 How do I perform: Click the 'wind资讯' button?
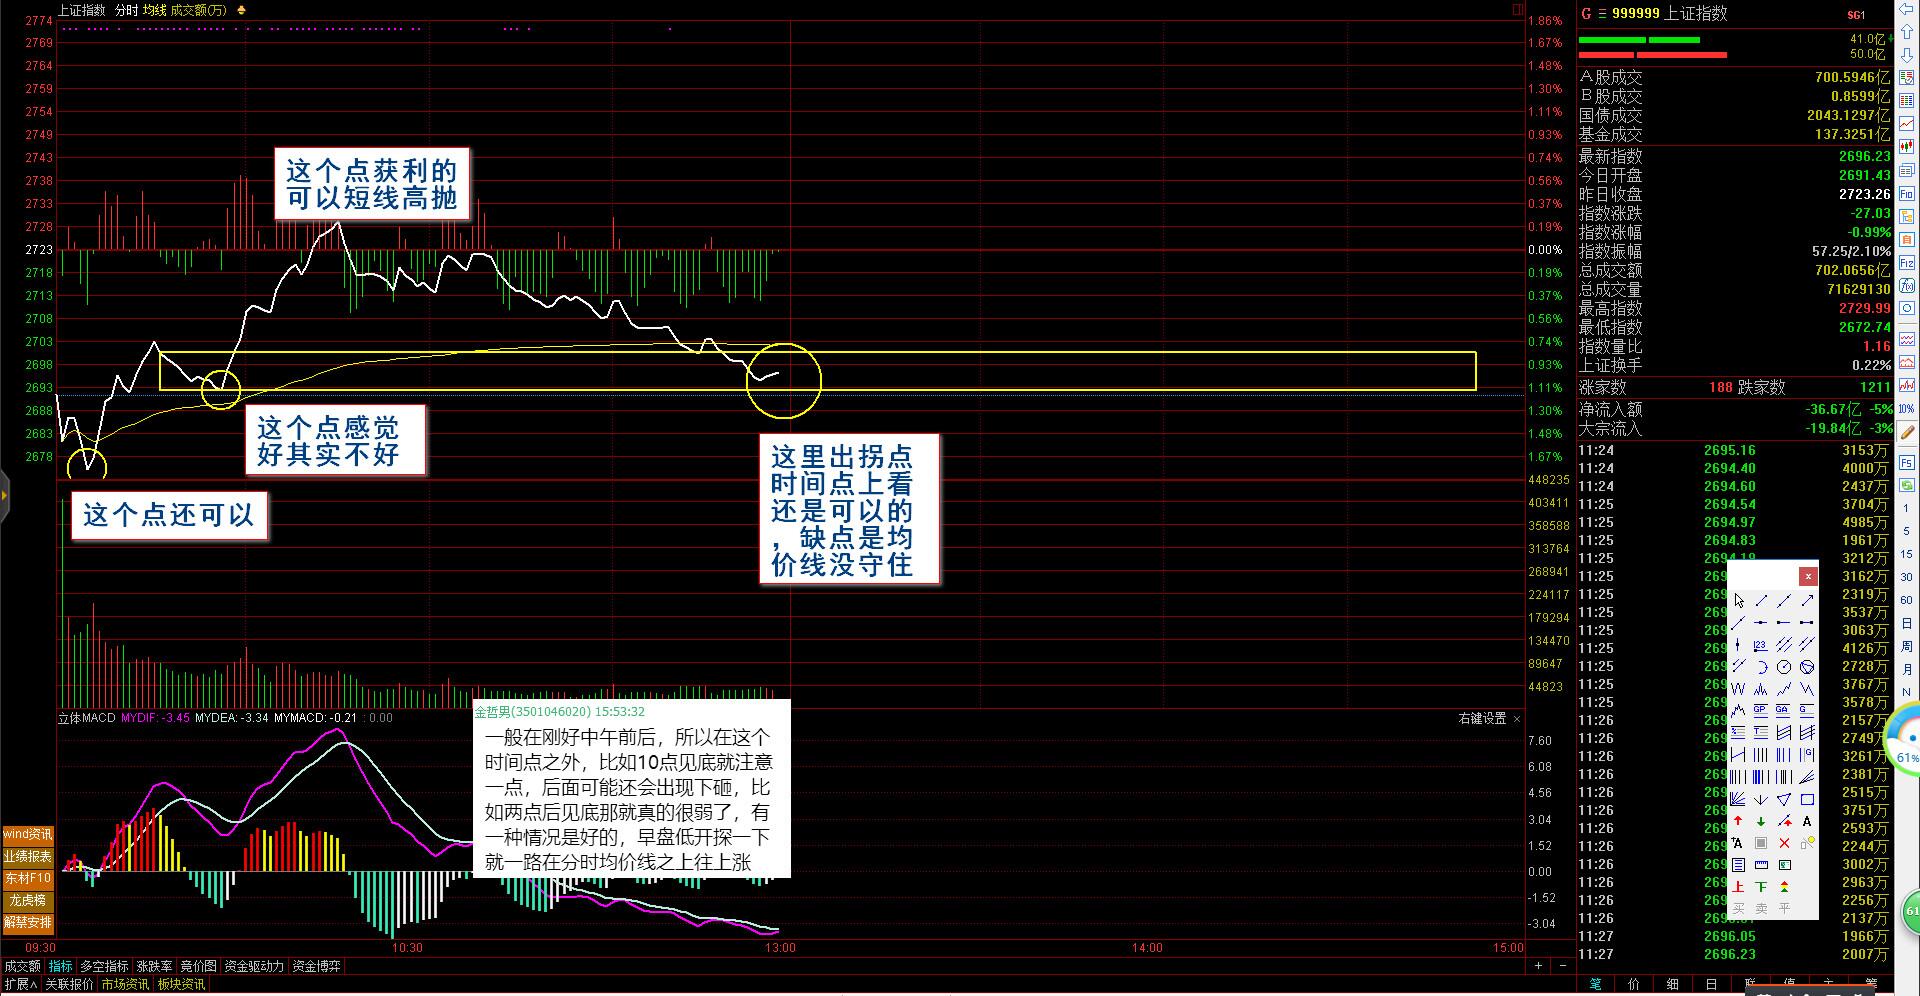28,834
